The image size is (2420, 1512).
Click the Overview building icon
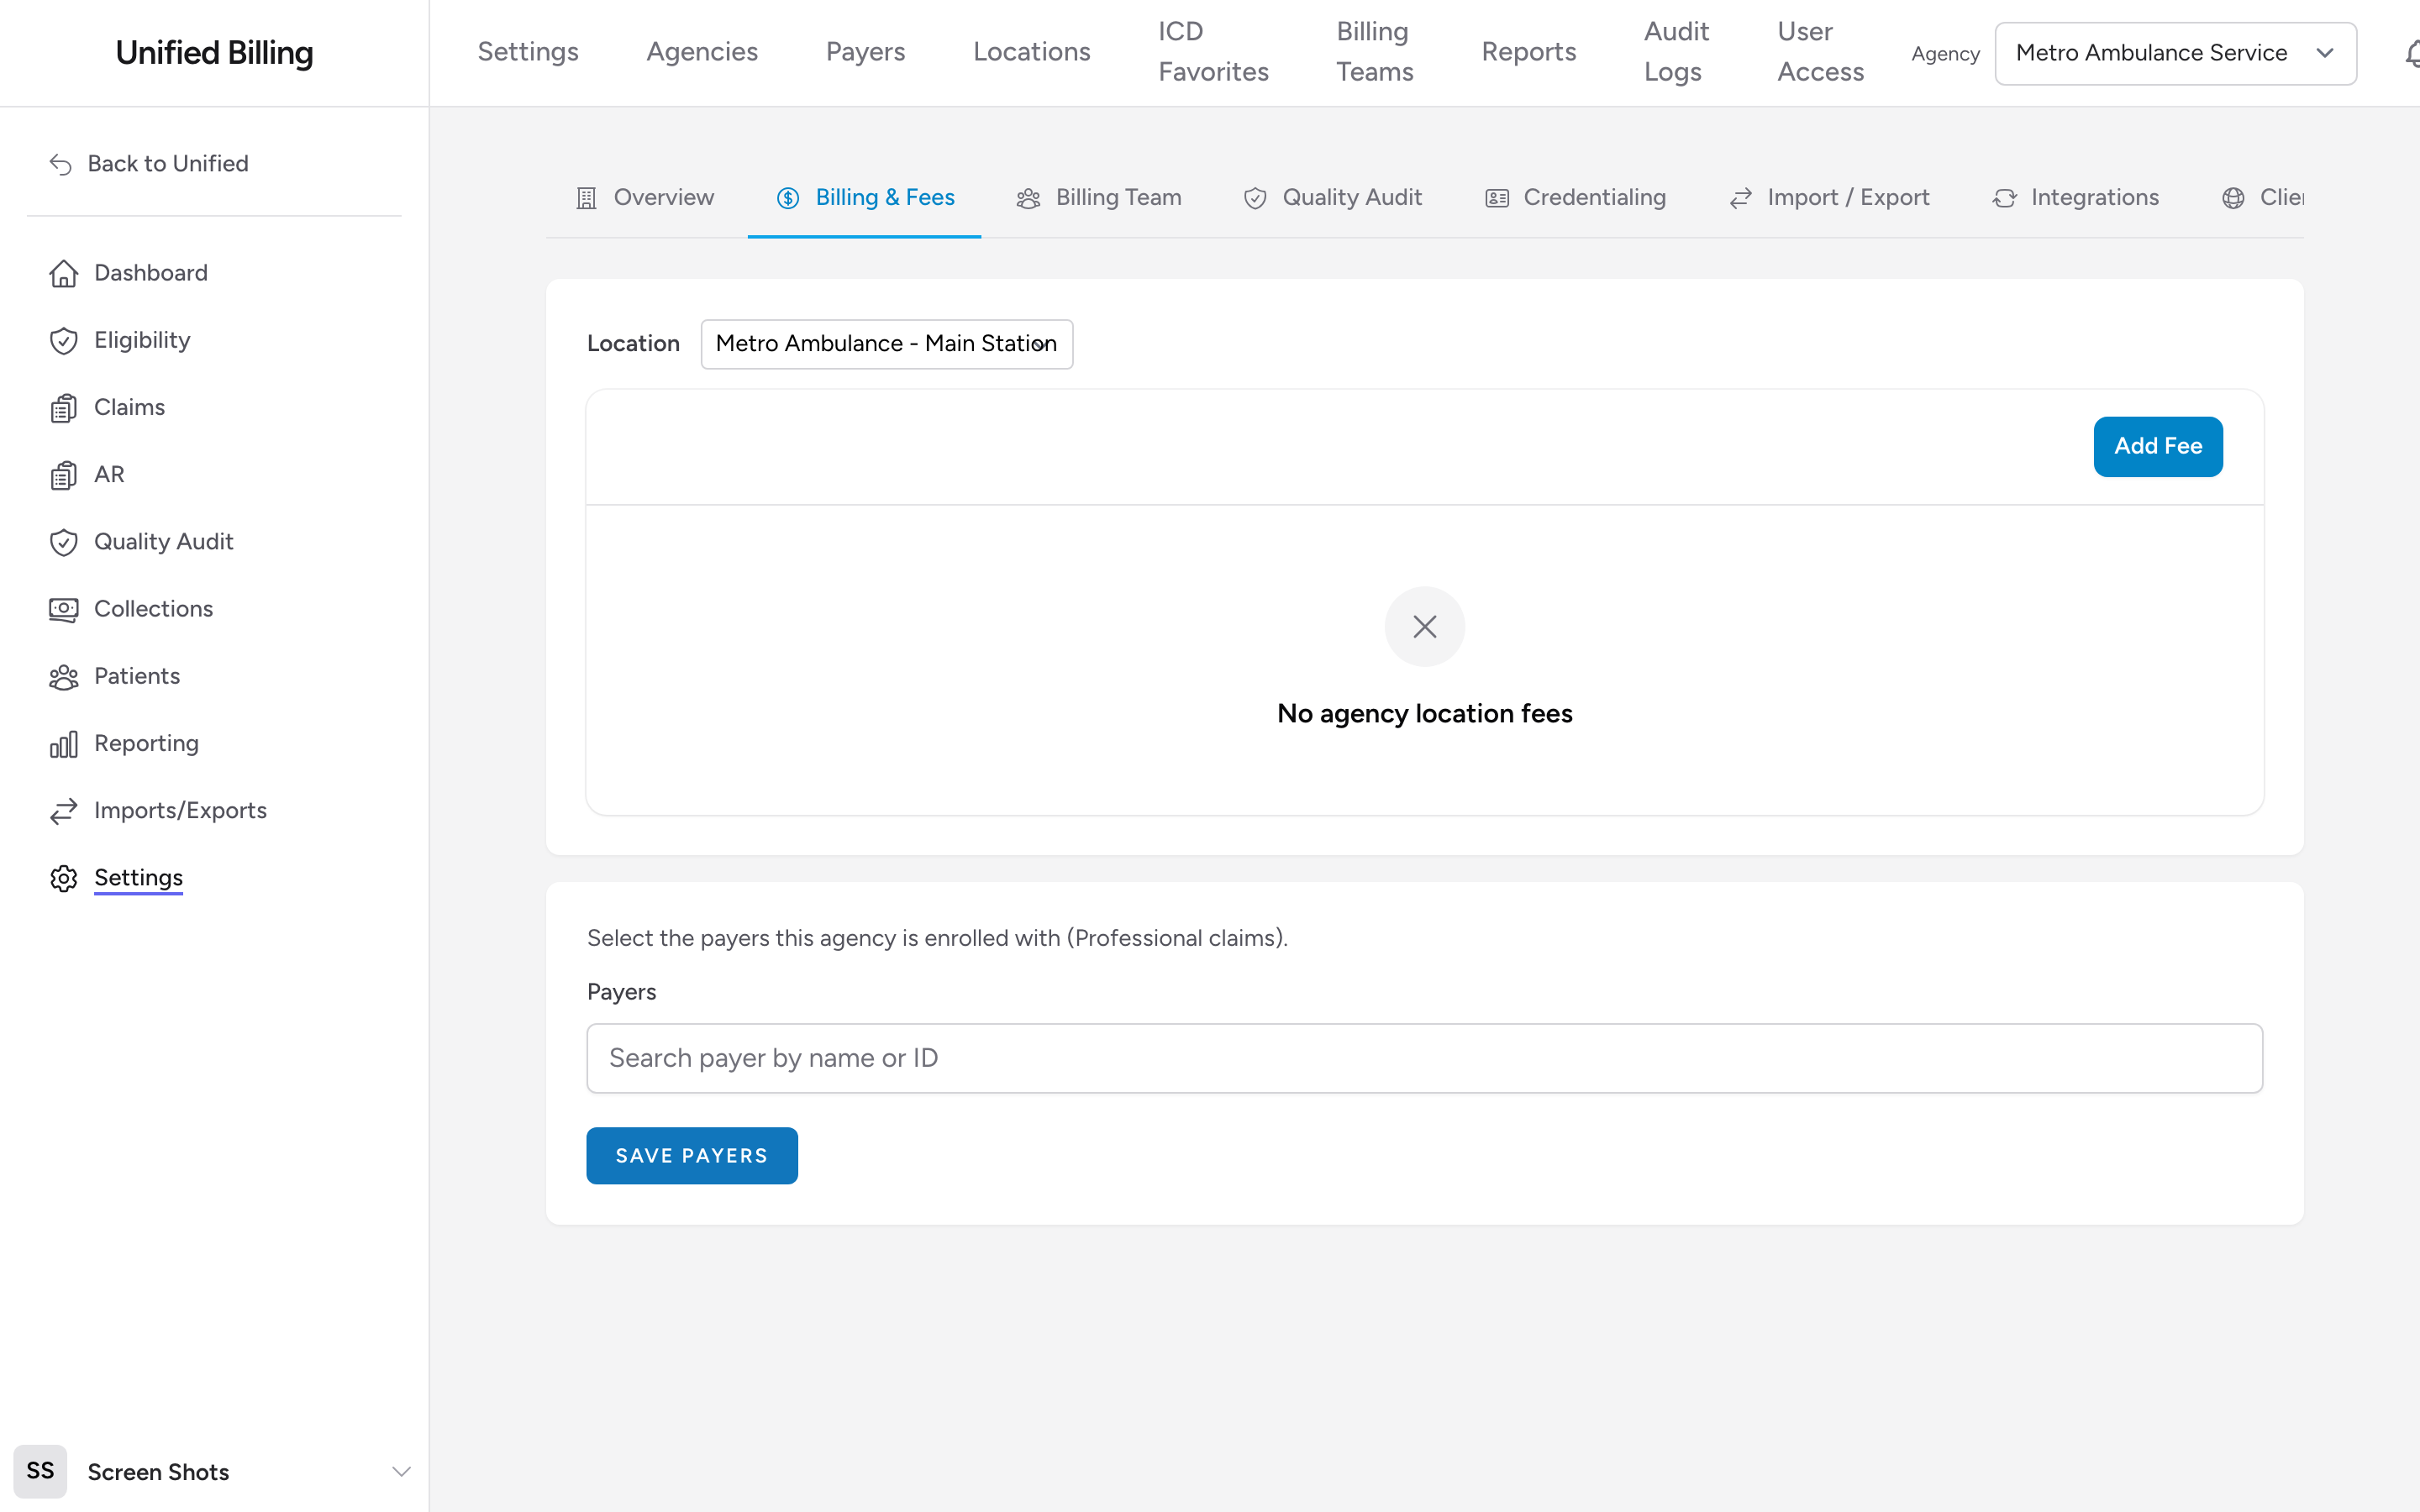pos(587,198)
